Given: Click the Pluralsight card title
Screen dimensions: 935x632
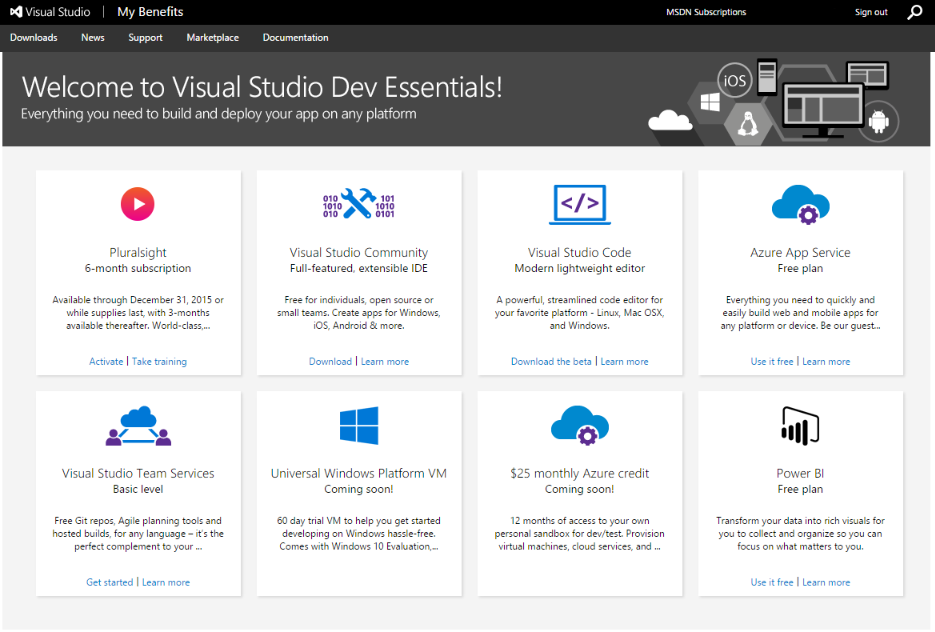Looking at the screenshot, I should tap(138, 252).
